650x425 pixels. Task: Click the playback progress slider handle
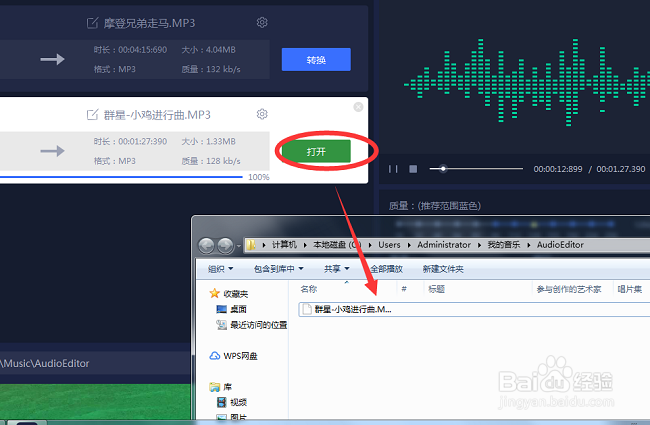point(443,169)
